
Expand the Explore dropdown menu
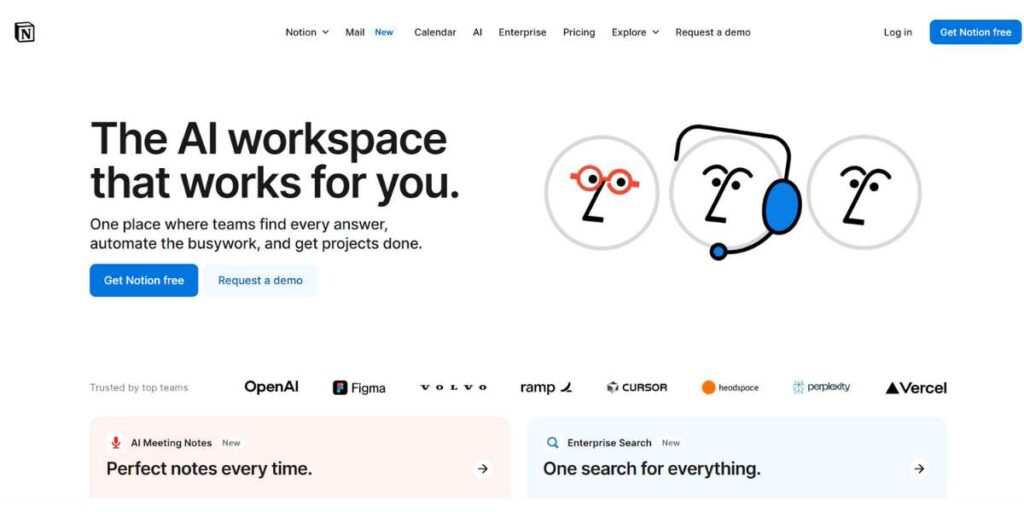pyautogui.click(x=635, y=32)
